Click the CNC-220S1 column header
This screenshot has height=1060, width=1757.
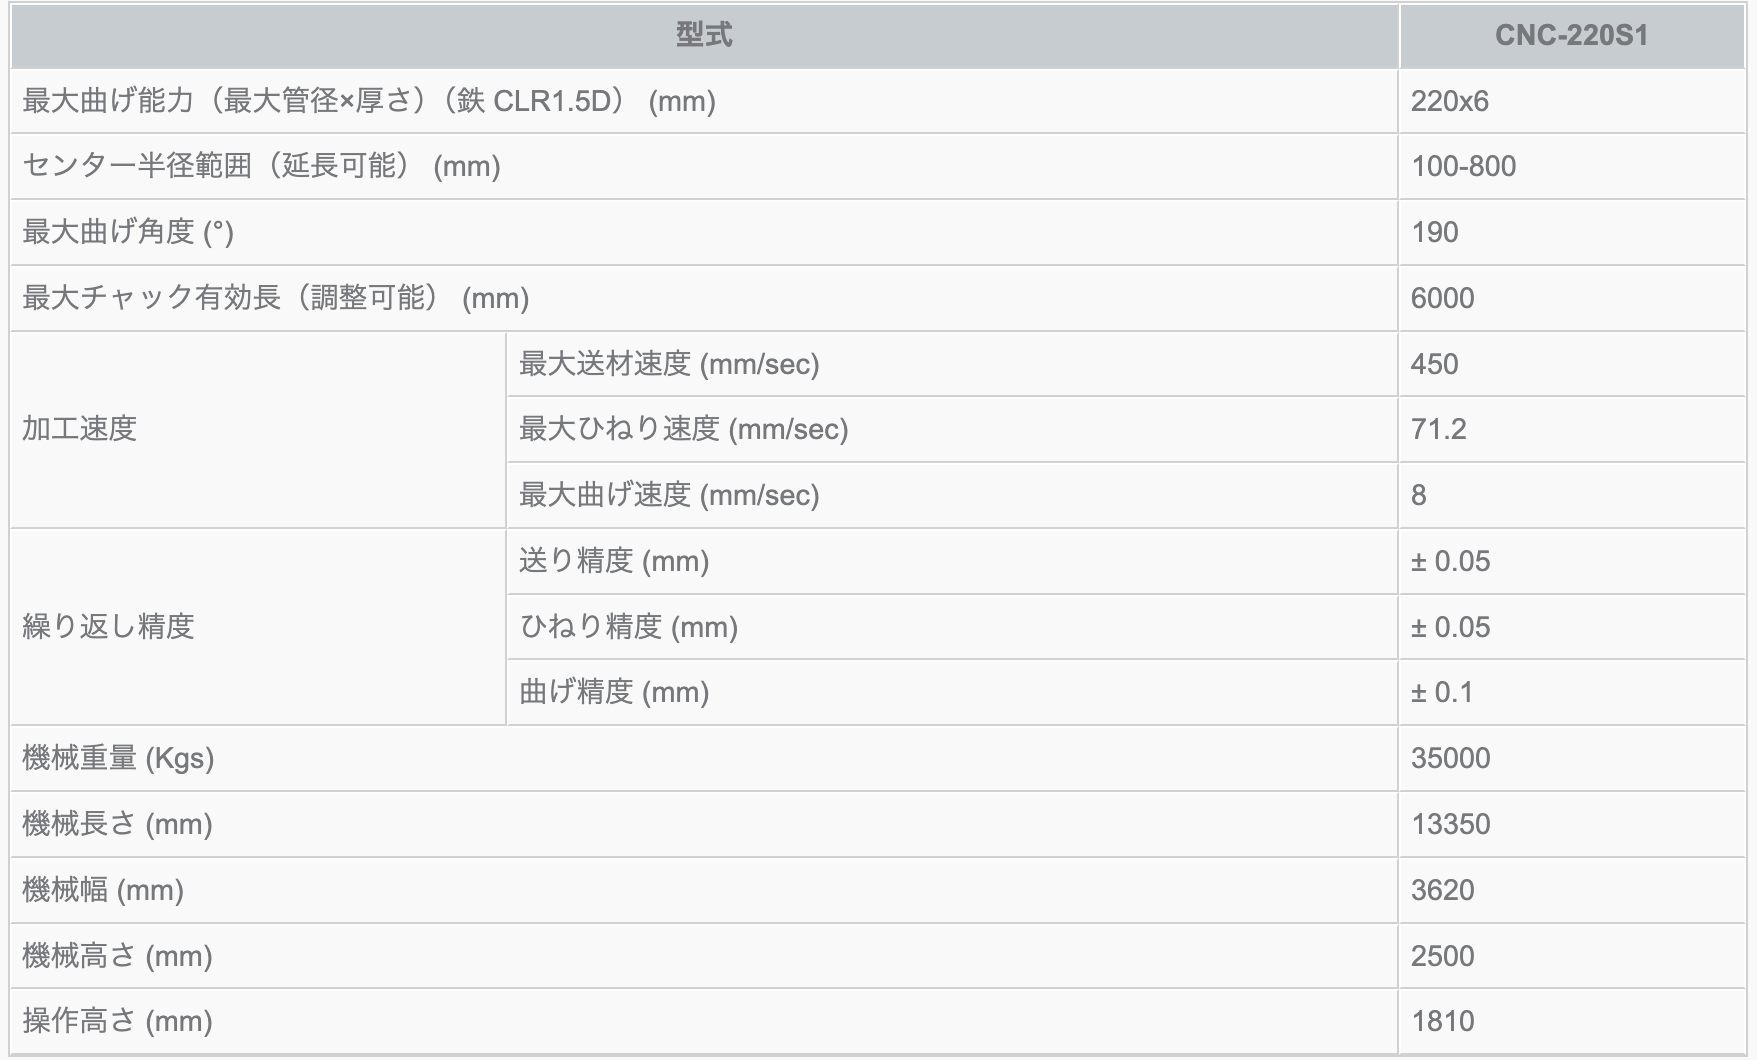[x=1570, y=36]
